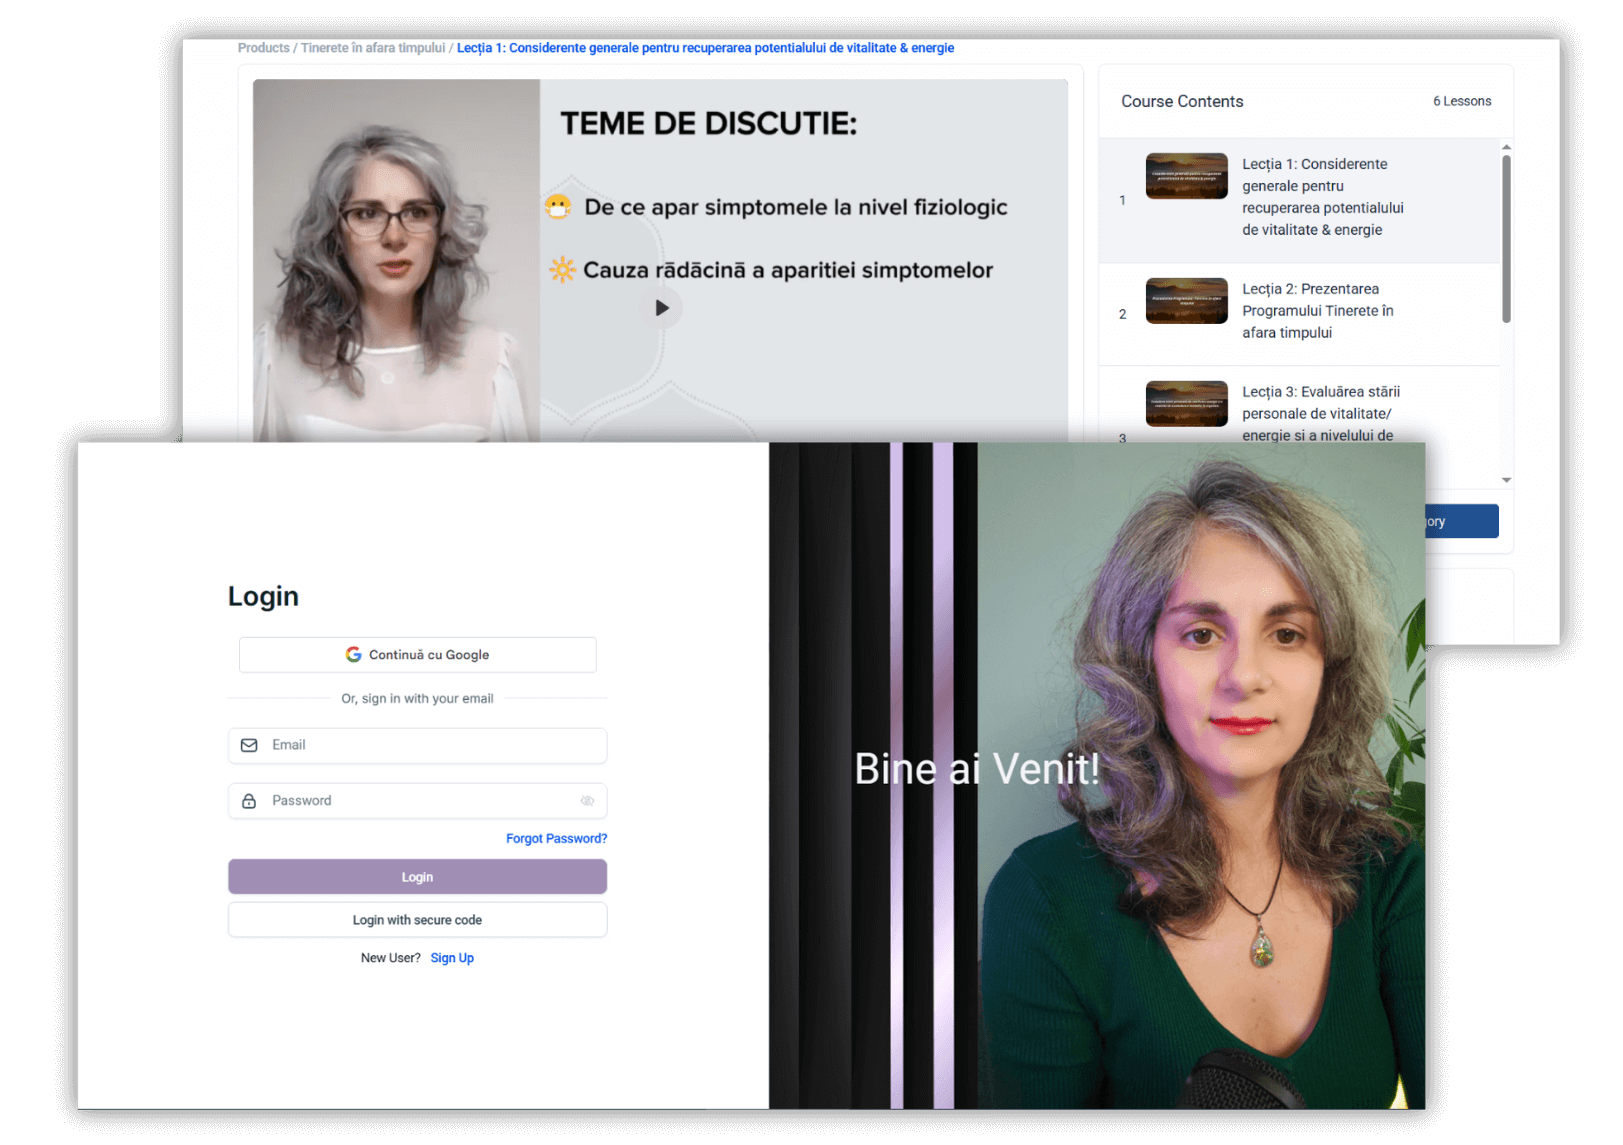
Task: Select Lecția 2: Prezentarea Programului lesson title
Action: (1317, 311)
